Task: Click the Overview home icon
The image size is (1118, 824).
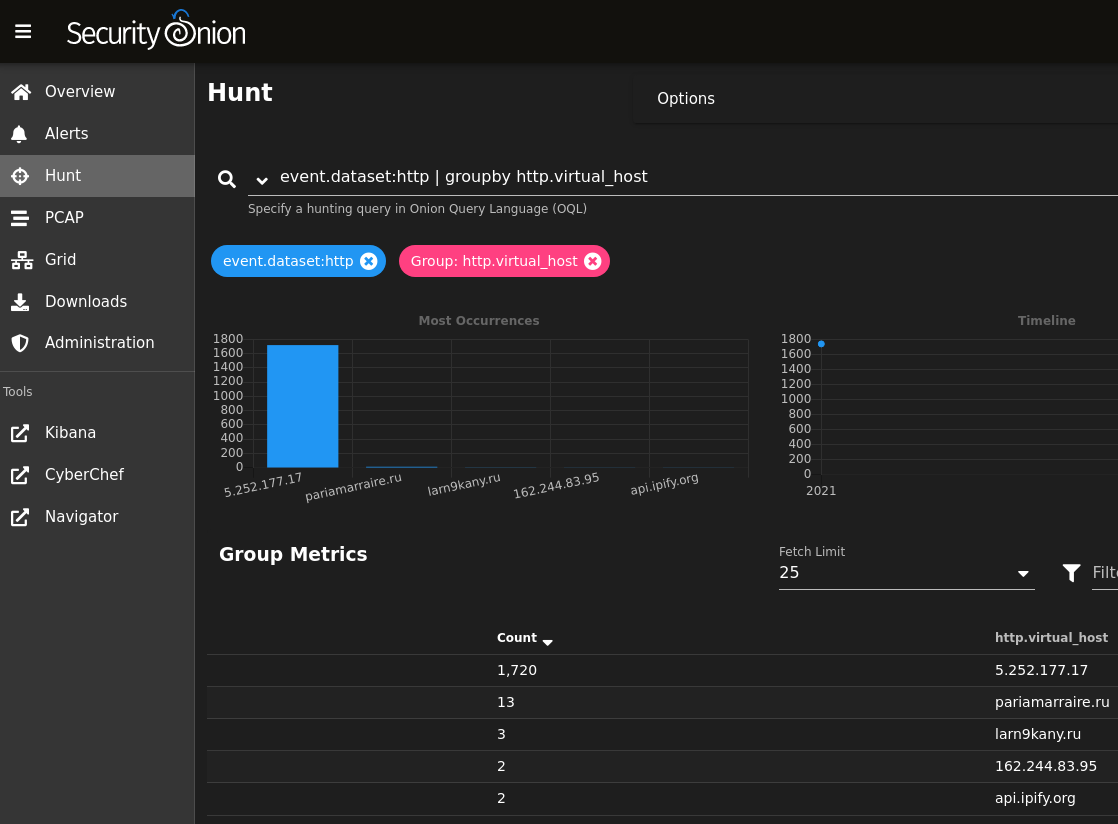Action: click(21, 92)
